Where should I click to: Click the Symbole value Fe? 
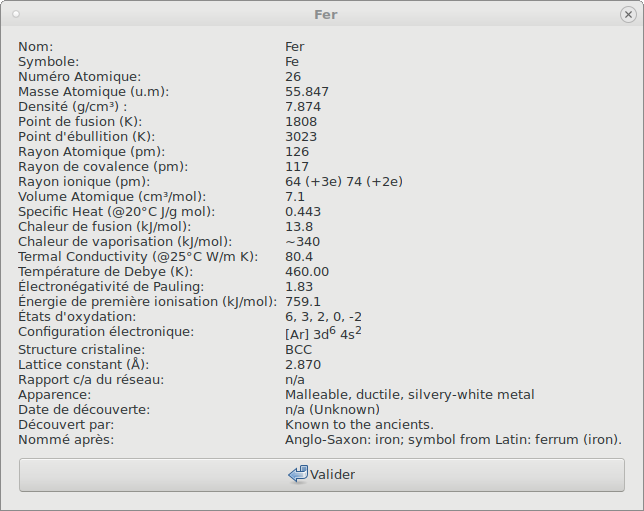tap(292, 62)
